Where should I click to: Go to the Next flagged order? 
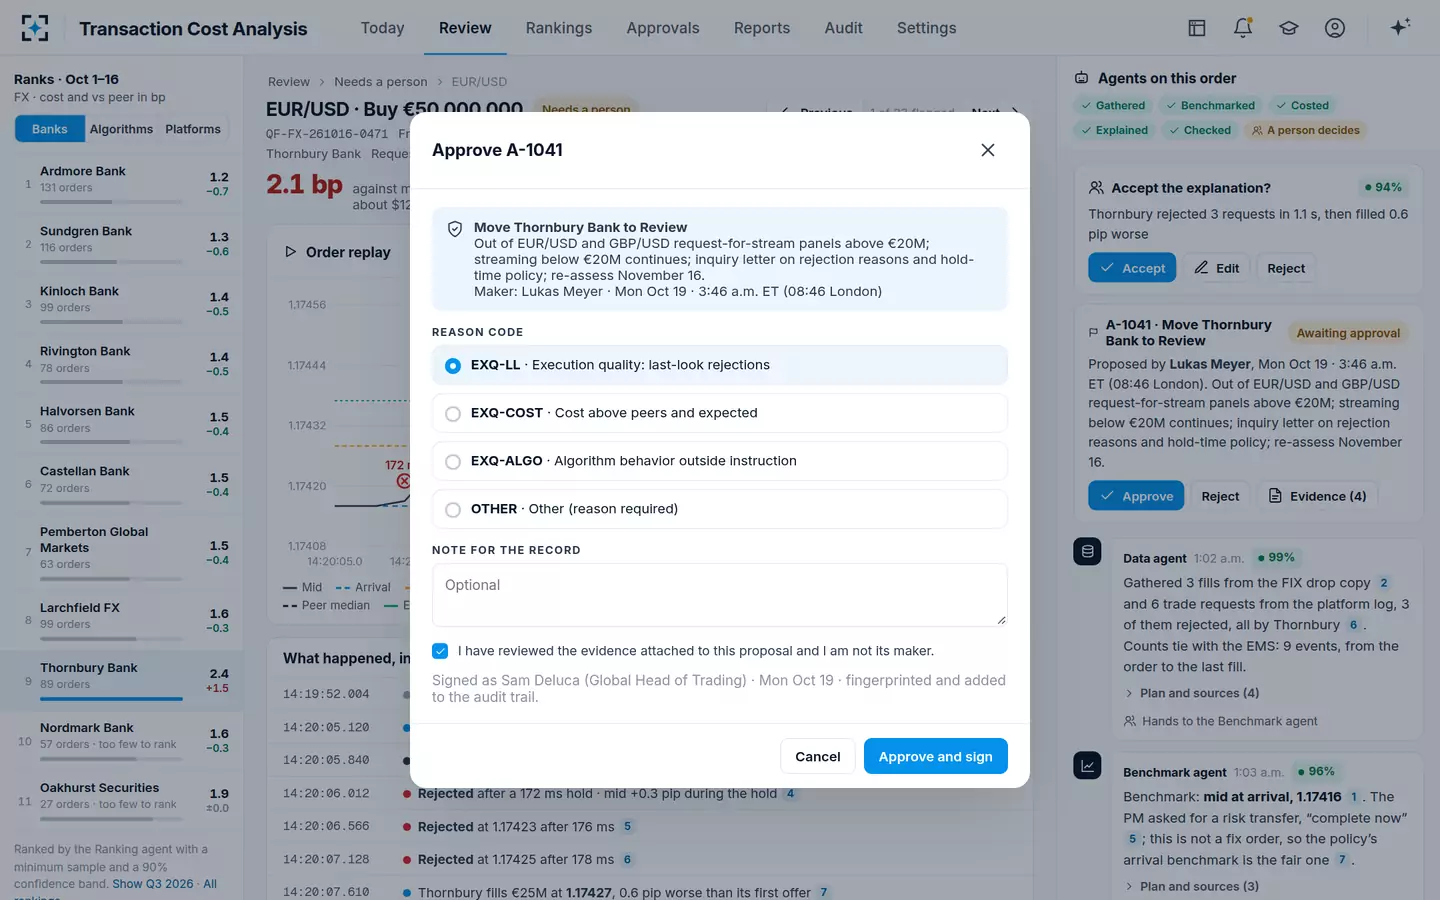coord(993,110)
